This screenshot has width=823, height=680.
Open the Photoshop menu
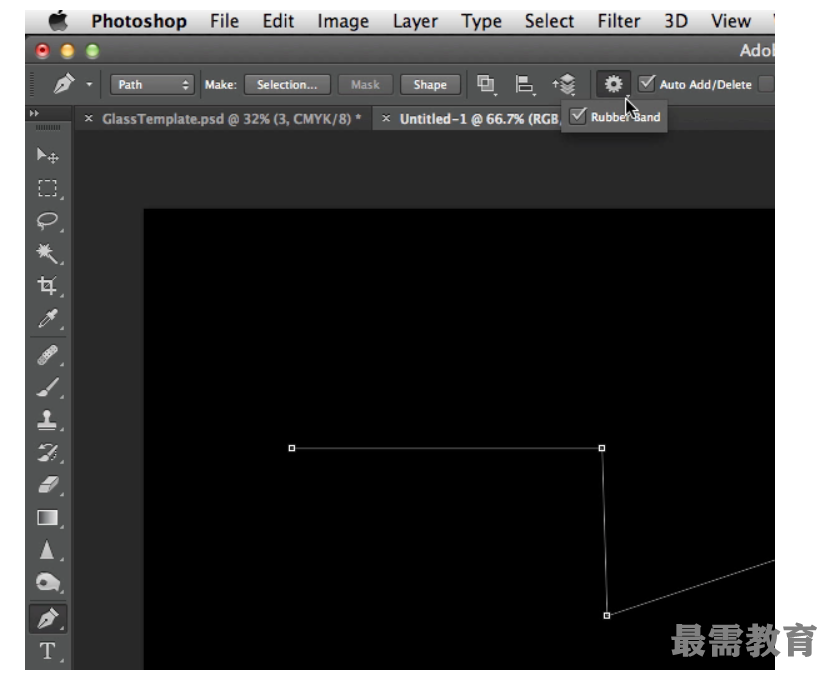pyautogui.click(x=139, y=21)
